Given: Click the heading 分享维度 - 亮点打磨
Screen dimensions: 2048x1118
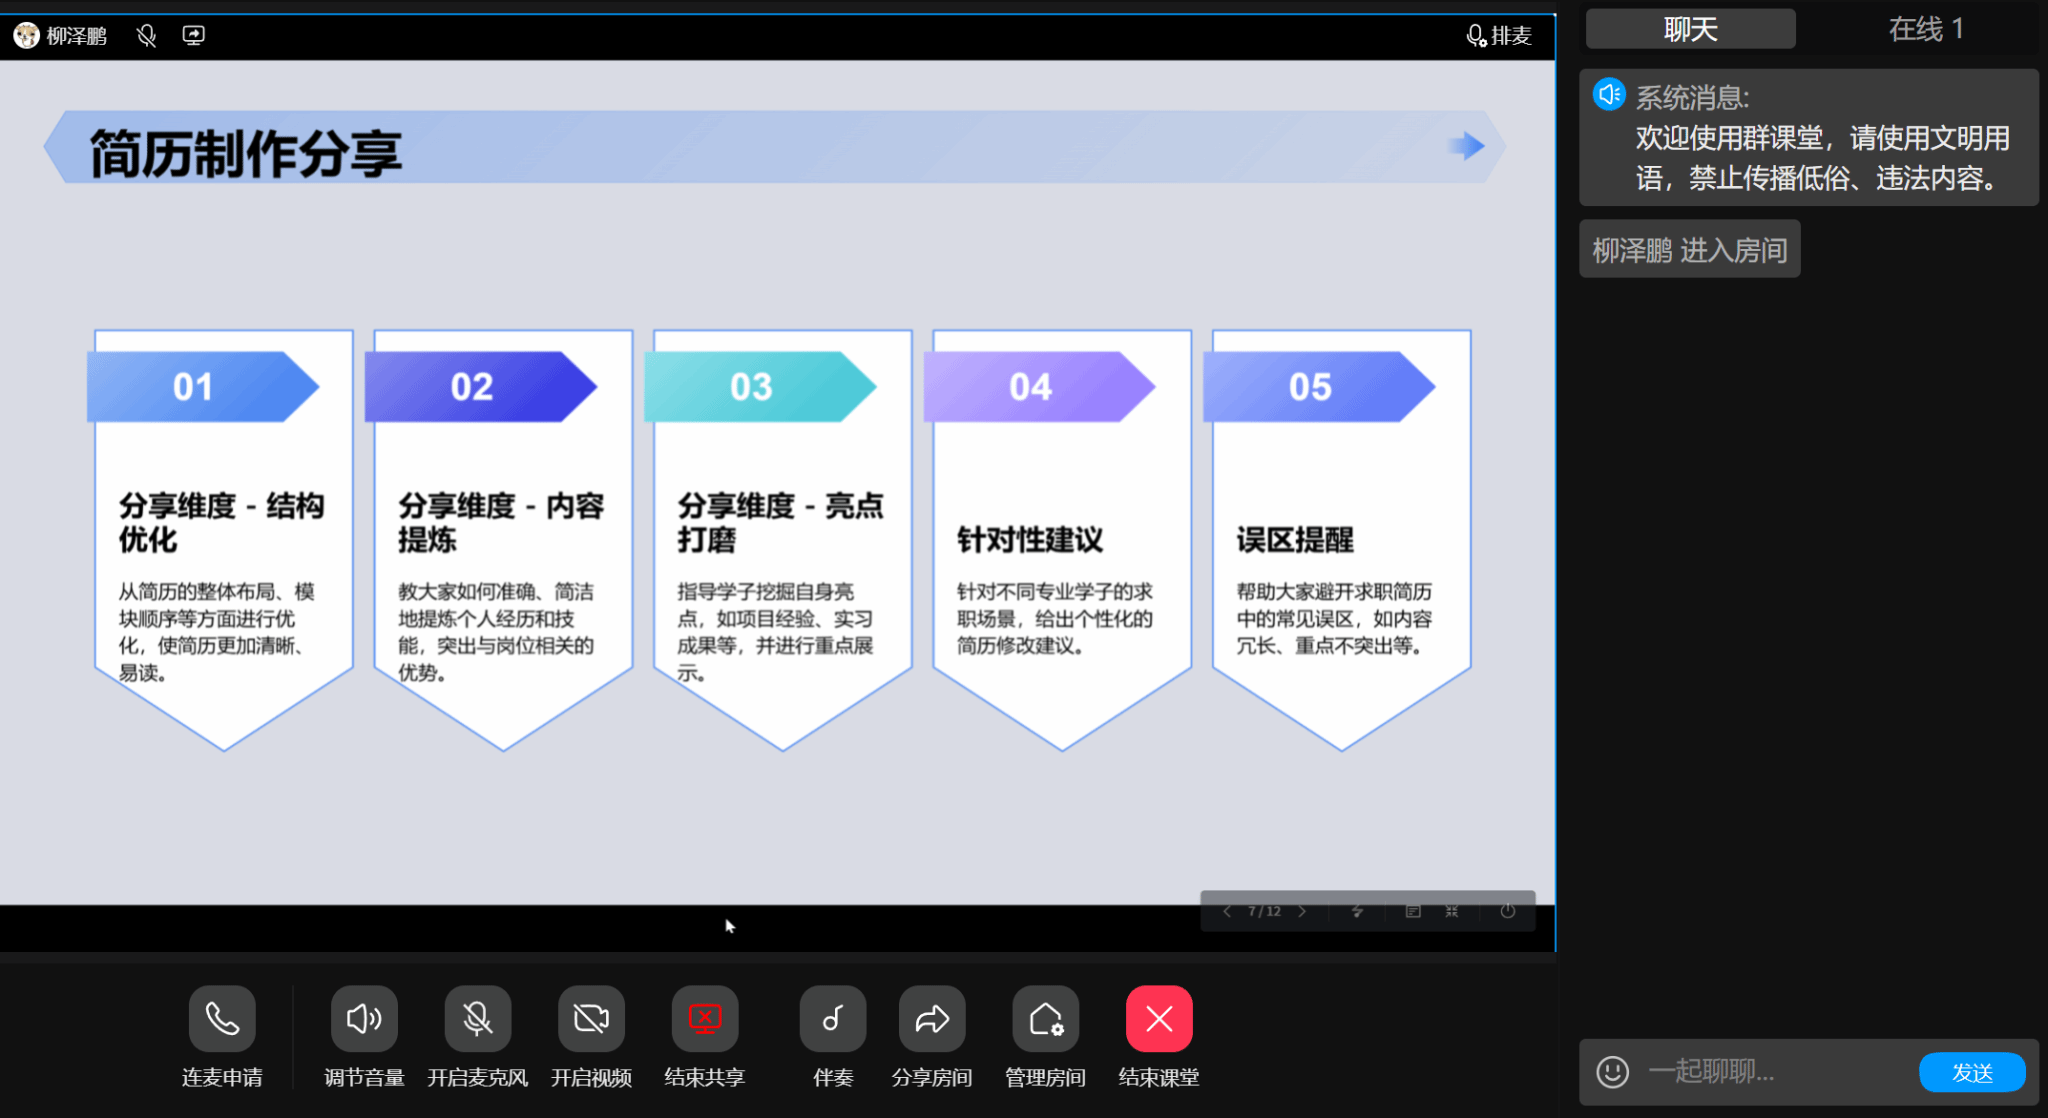Looking at the screenshot, I should click(781, 522).
